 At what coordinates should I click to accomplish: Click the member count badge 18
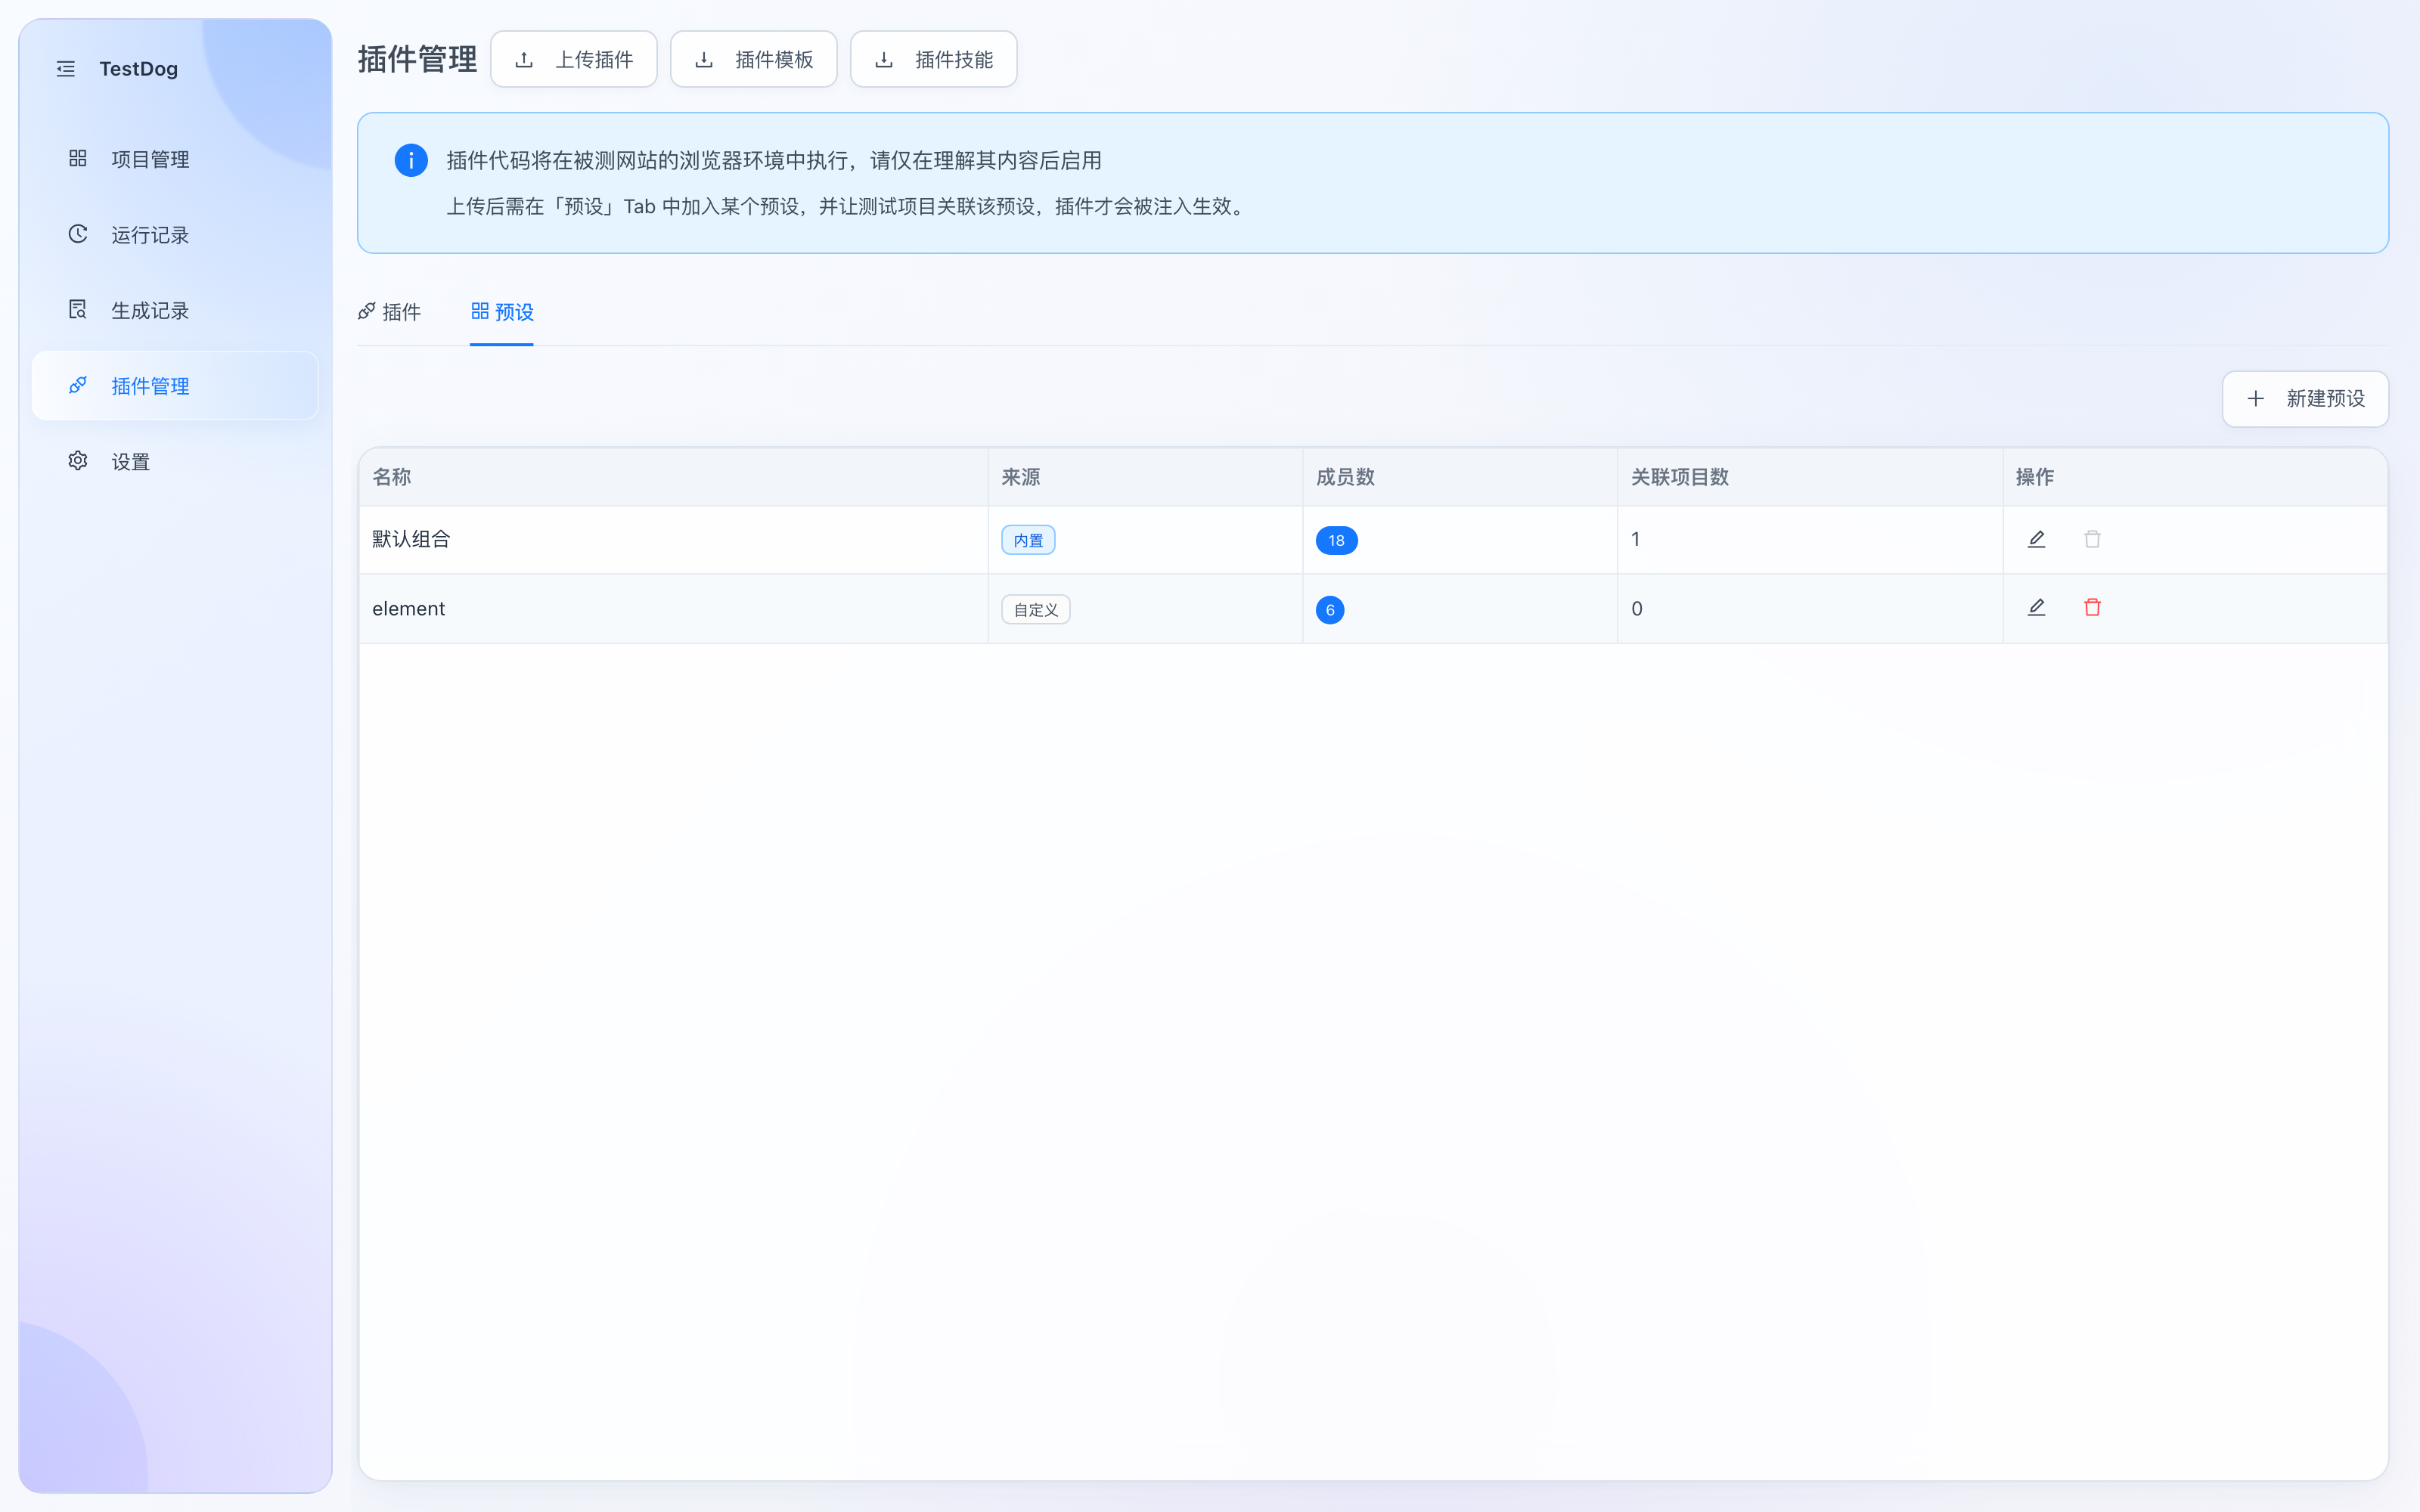[x=1336, y=540]
